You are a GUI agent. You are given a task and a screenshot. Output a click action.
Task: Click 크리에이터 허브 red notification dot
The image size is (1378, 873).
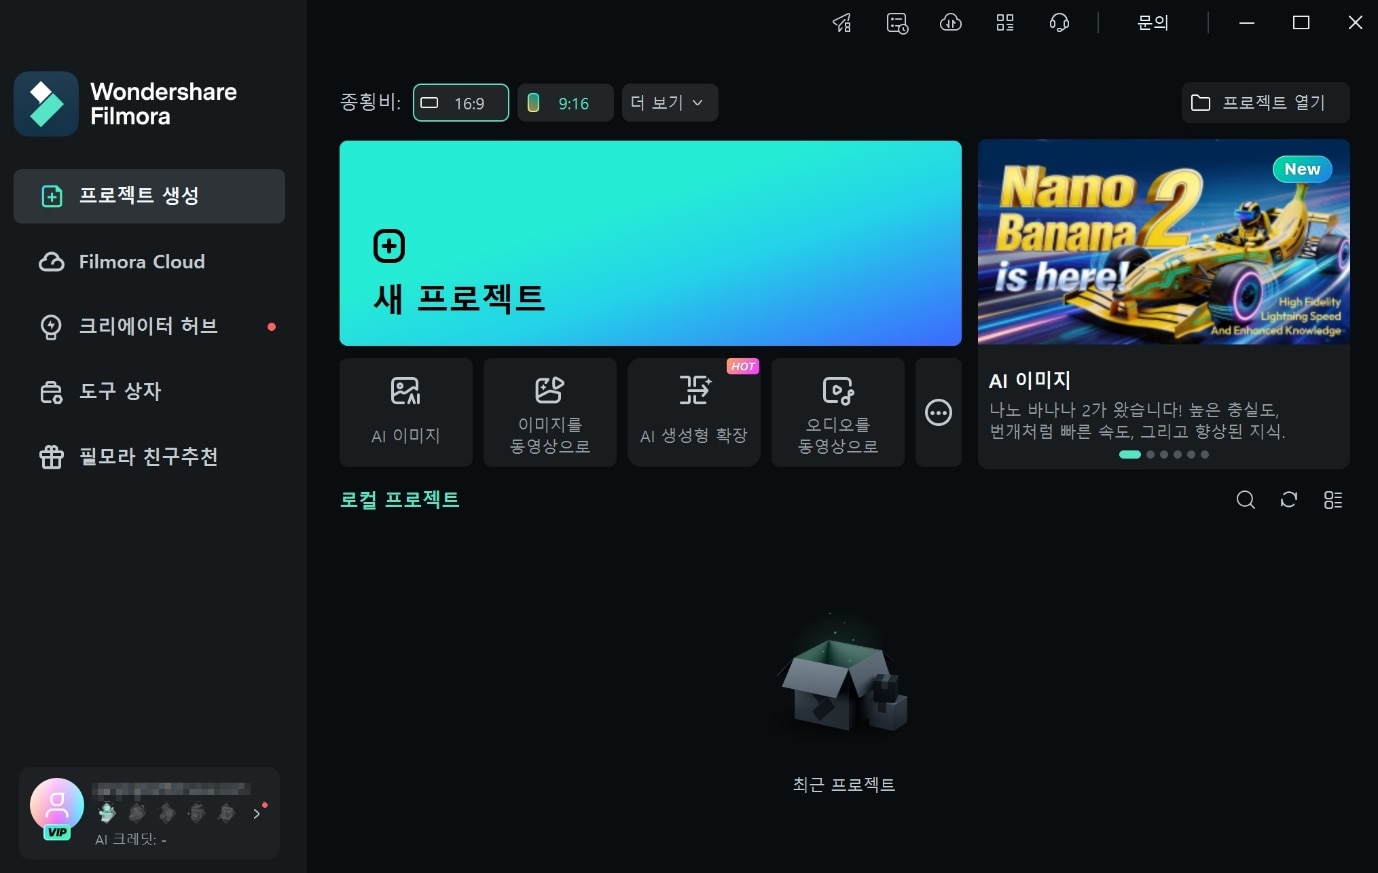click(271, 327)
